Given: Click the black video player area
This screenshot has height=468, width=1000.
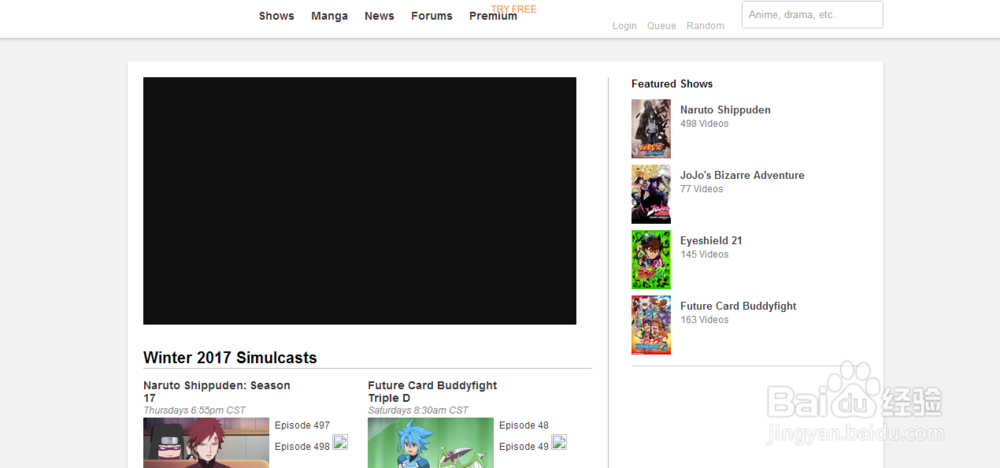Looking at the screenshot, I should pos(360,201).
